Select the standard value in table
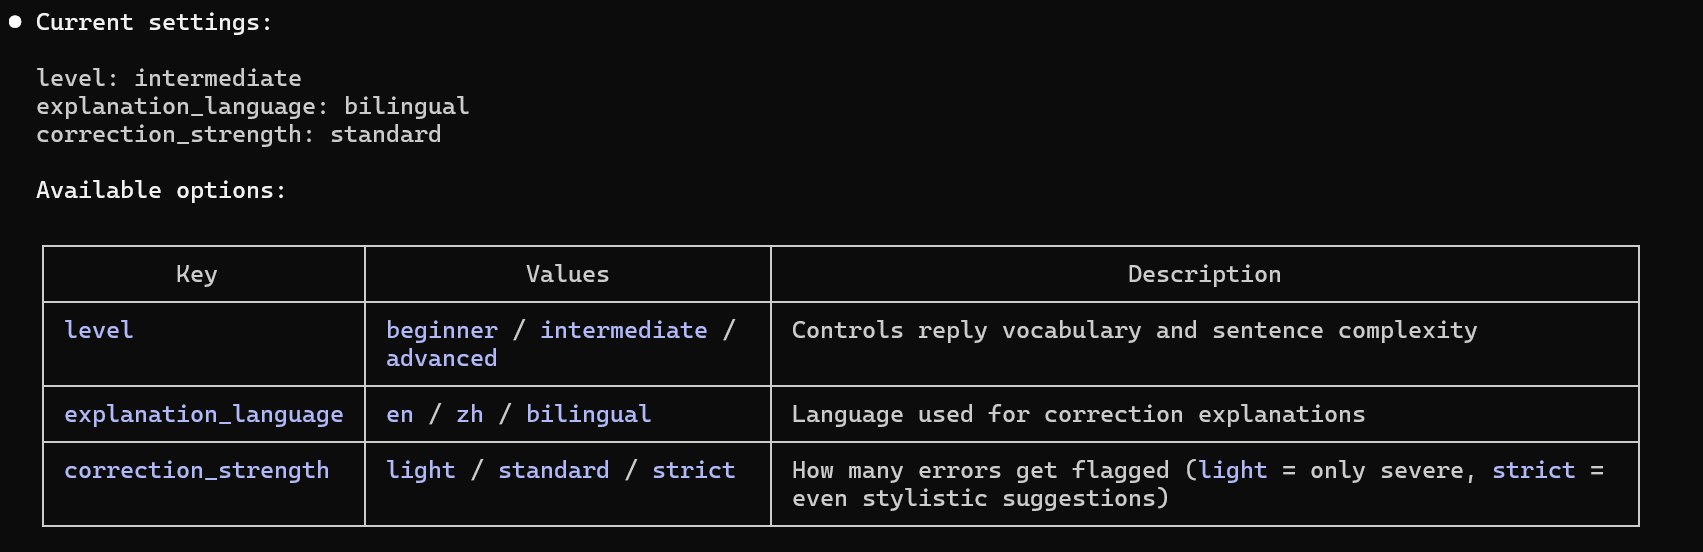 pyautogui.click(x=553, y=470)
